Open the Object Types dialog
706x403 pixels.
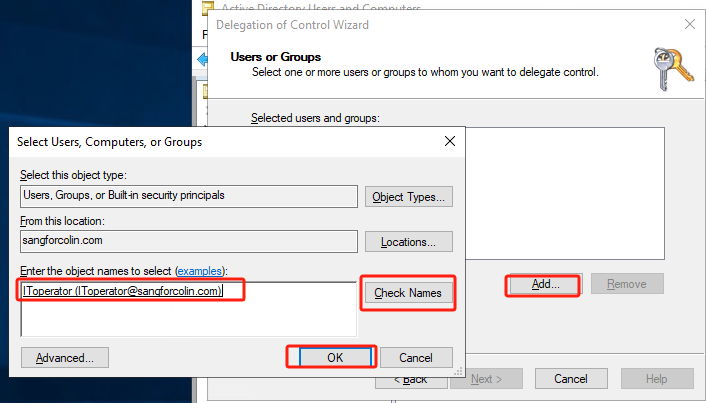pos(408,197)
